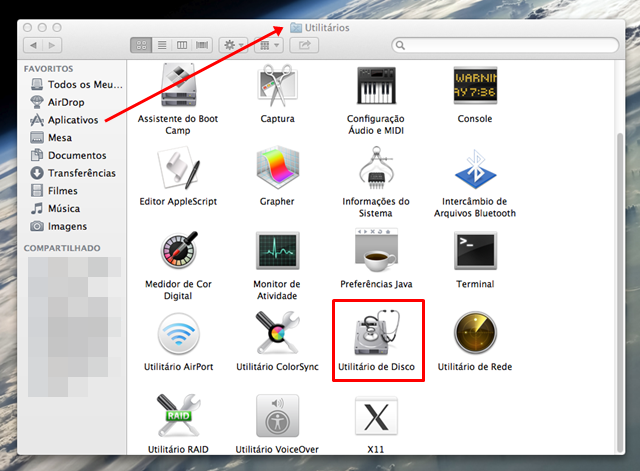640x471 pixels.
Task: Open the Arrange items dropdown
Action: click(269, 45)
